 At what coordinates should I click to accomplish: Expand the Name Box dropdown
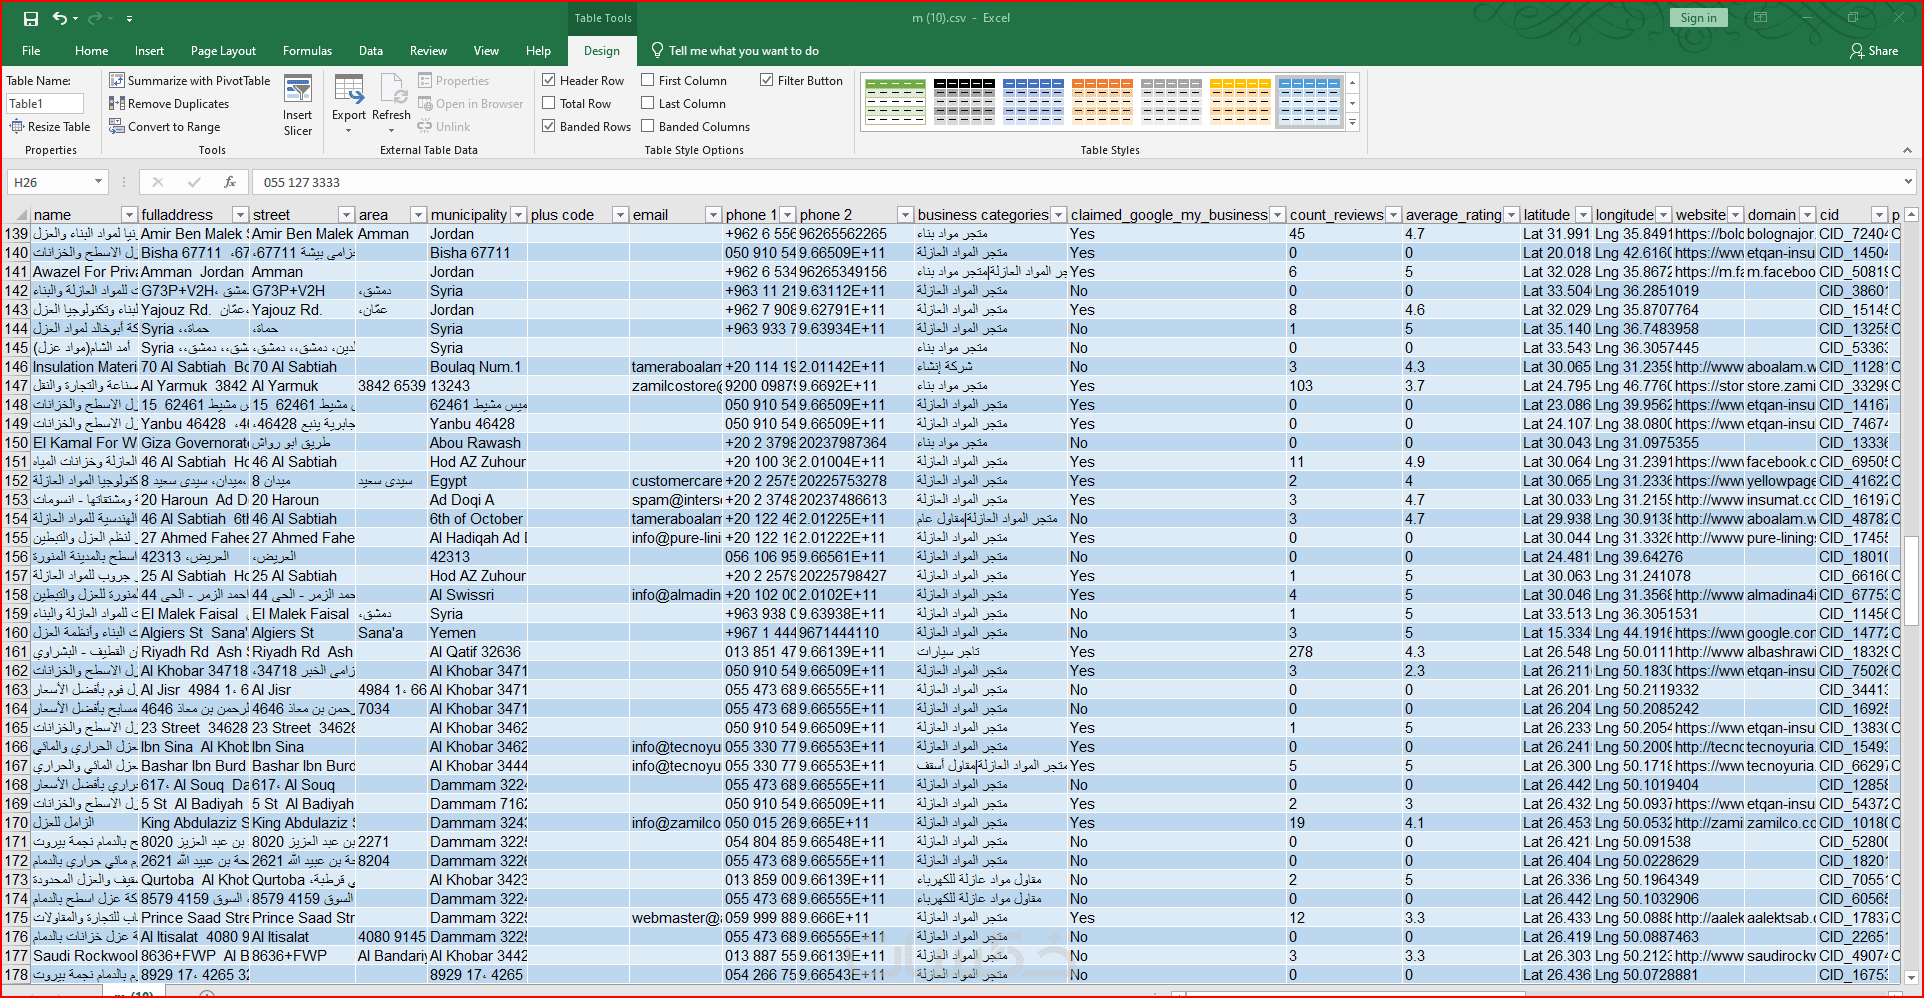coord(98,182)
